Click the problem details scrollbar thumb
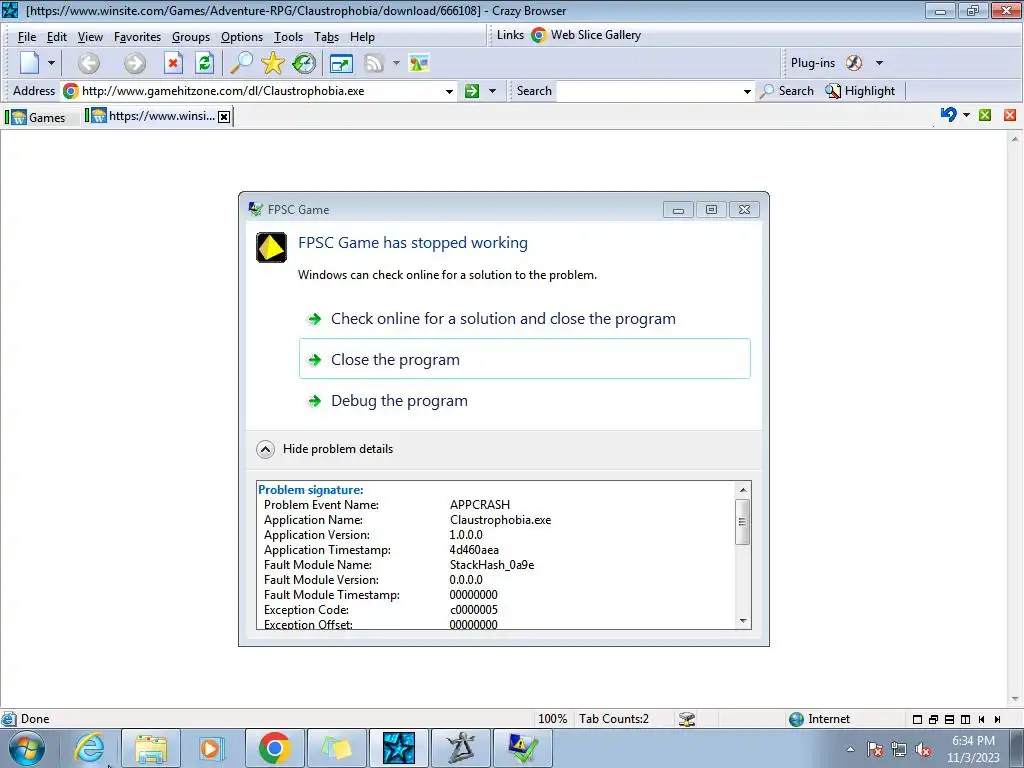1024x768 pixels. coord(743,521)
